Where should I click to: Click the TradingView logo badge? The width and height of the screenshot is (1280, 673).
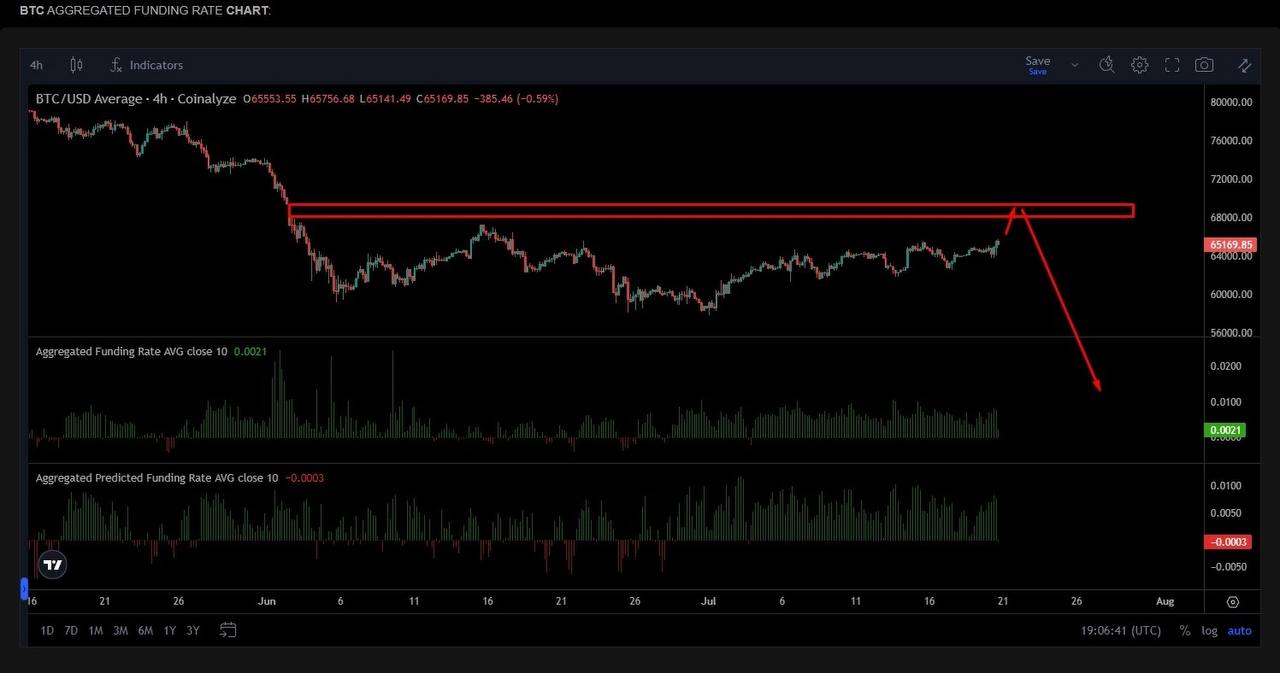tap(52, 565)
